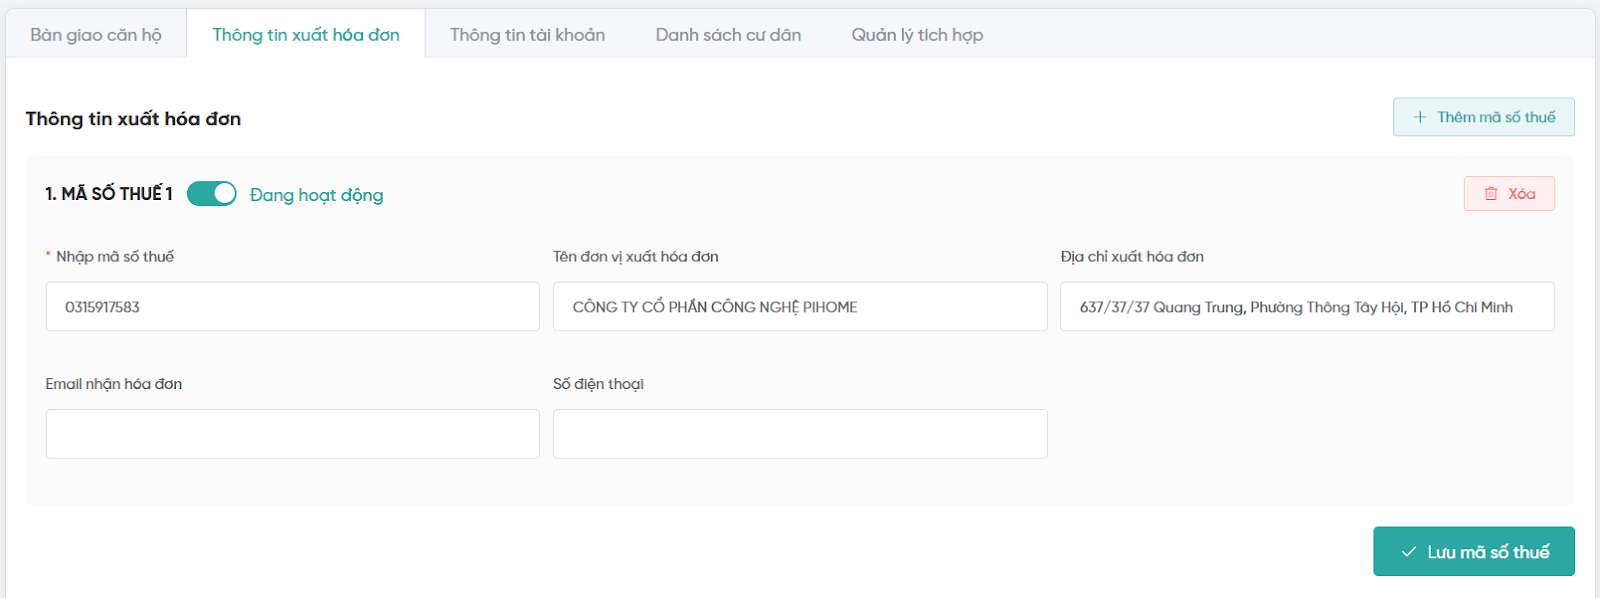Click the Thông tin xuất hóa đơn page heading
The height and width of the screenshot is (598, 1600).
click(x=133, y=119)
